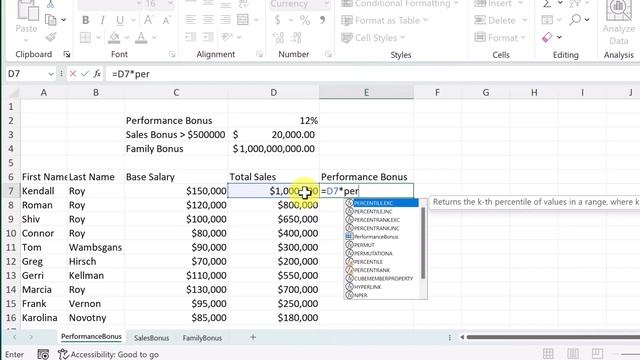This screenshot has width=640, height=360.
Task: Toggle Underline formatting
Action: pyautogui.click(x=120, y=20)
